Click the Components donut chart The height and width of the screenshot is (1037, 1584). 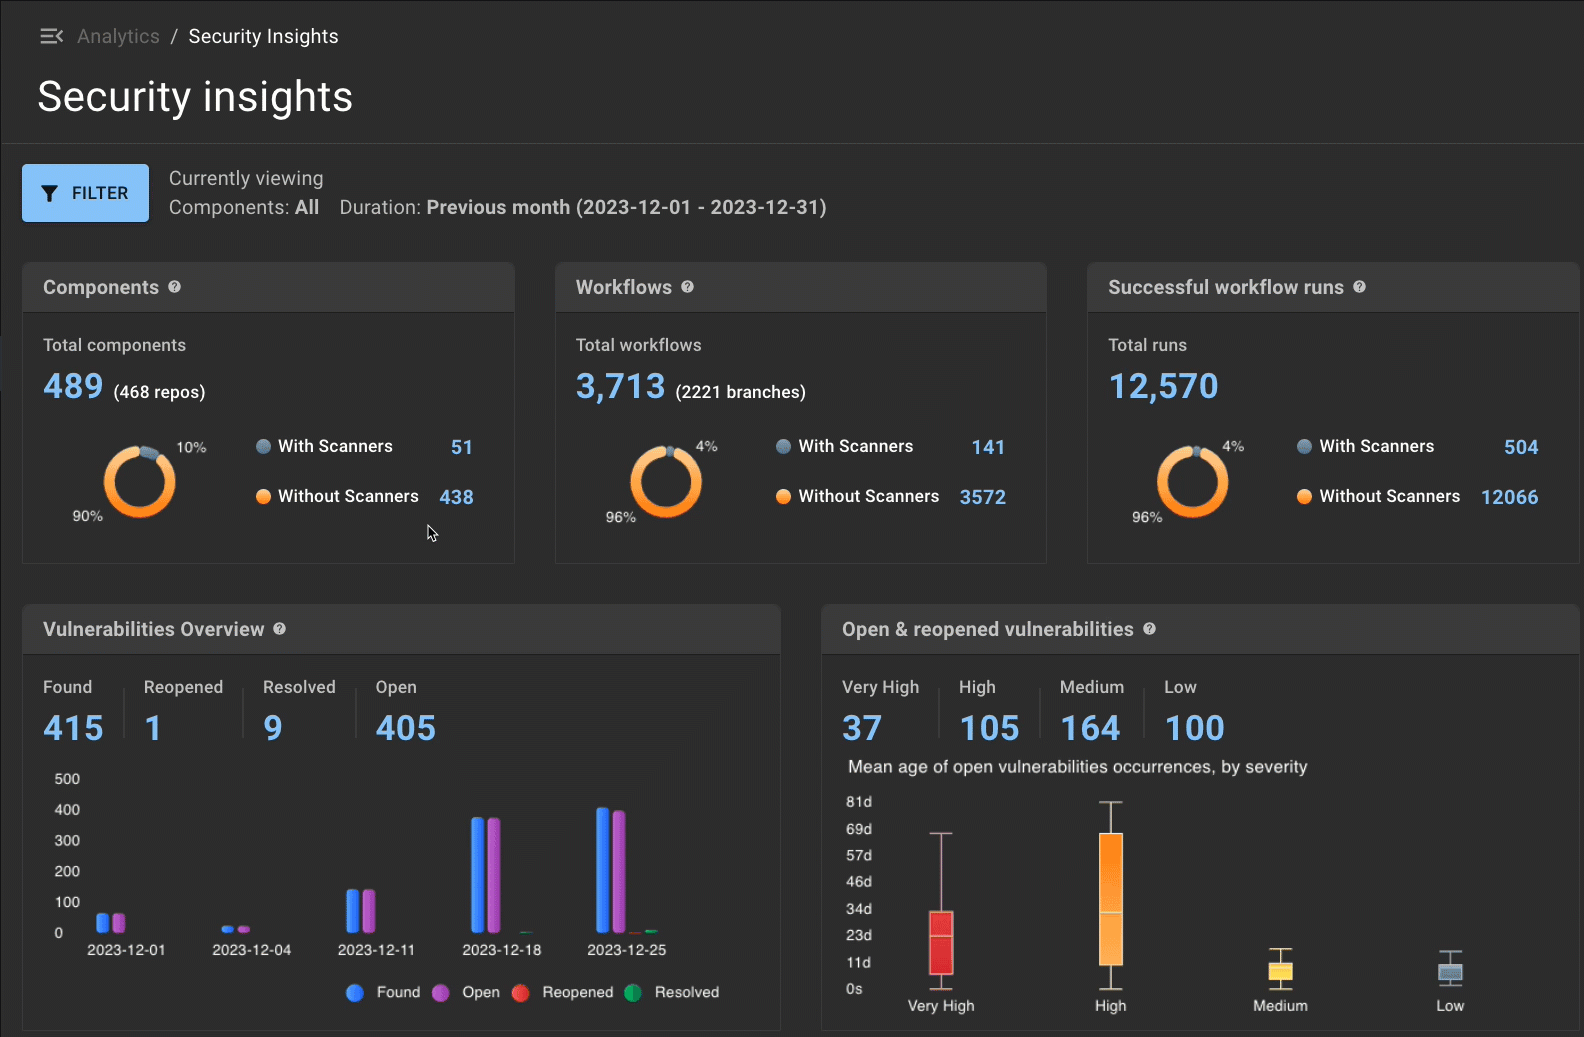[x=140, y=482]
